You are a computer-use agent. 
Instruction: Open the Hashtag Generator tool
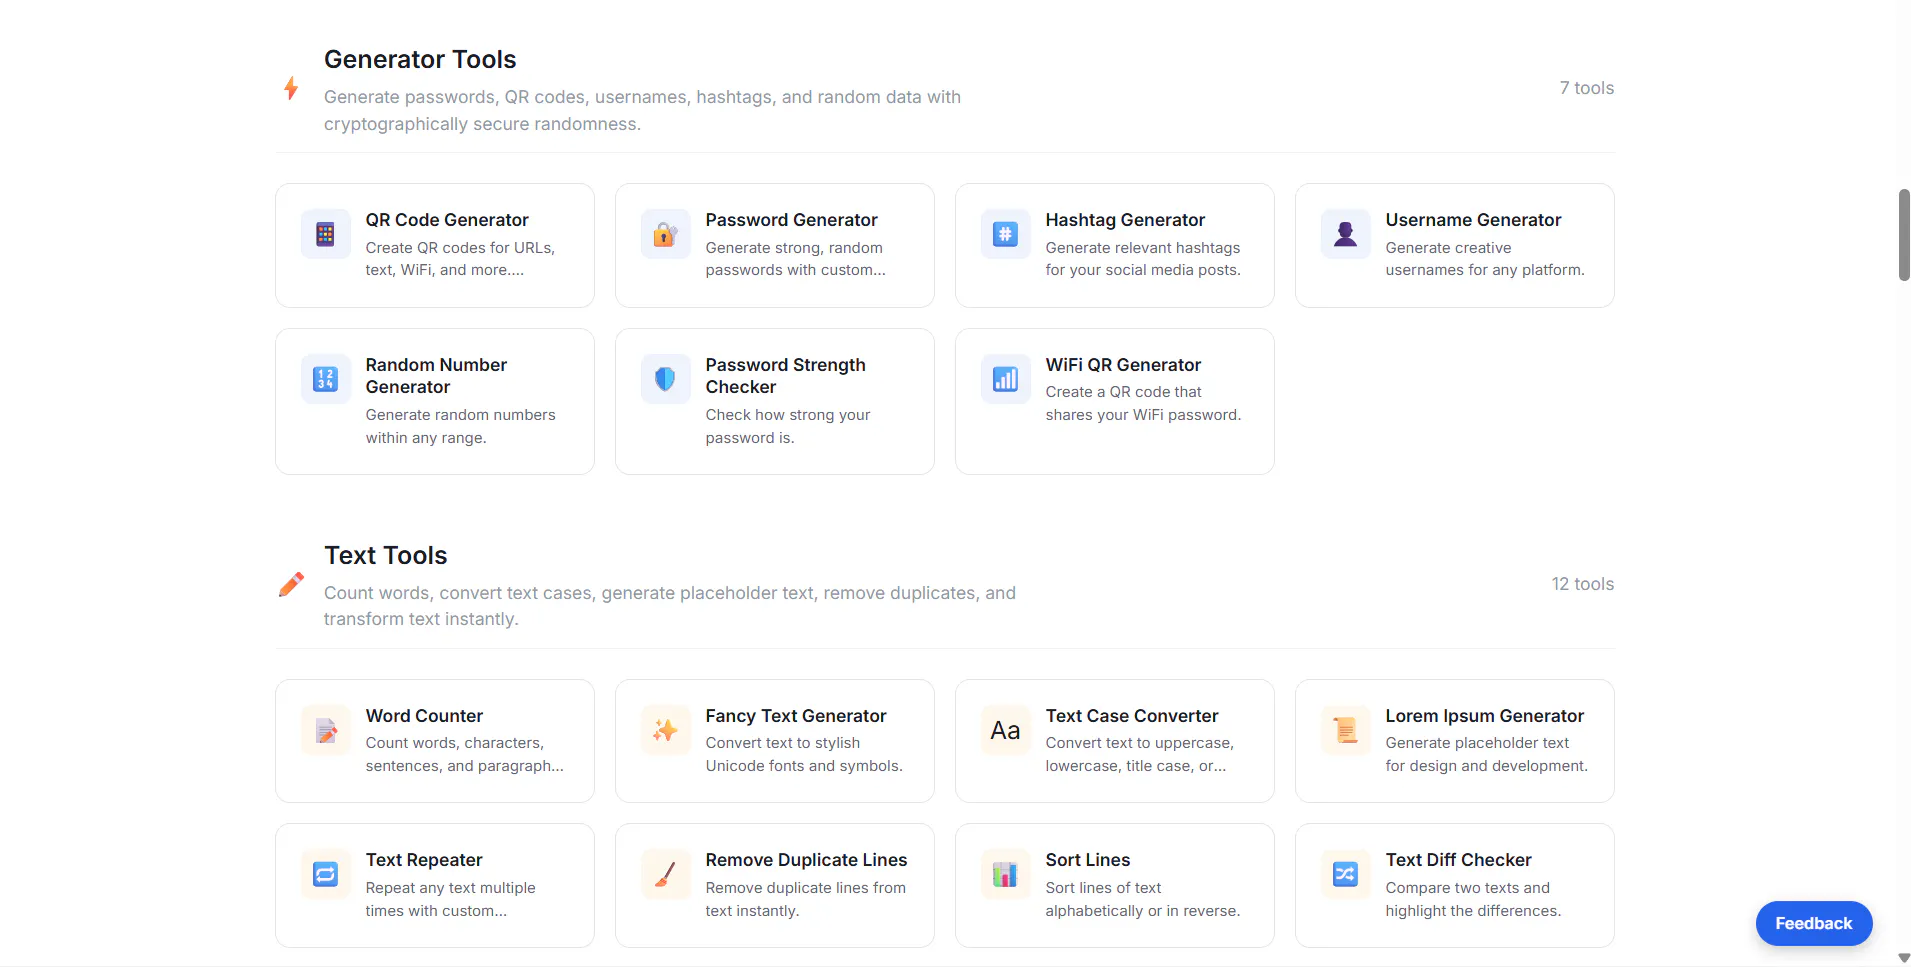(x=1115, y=245)
